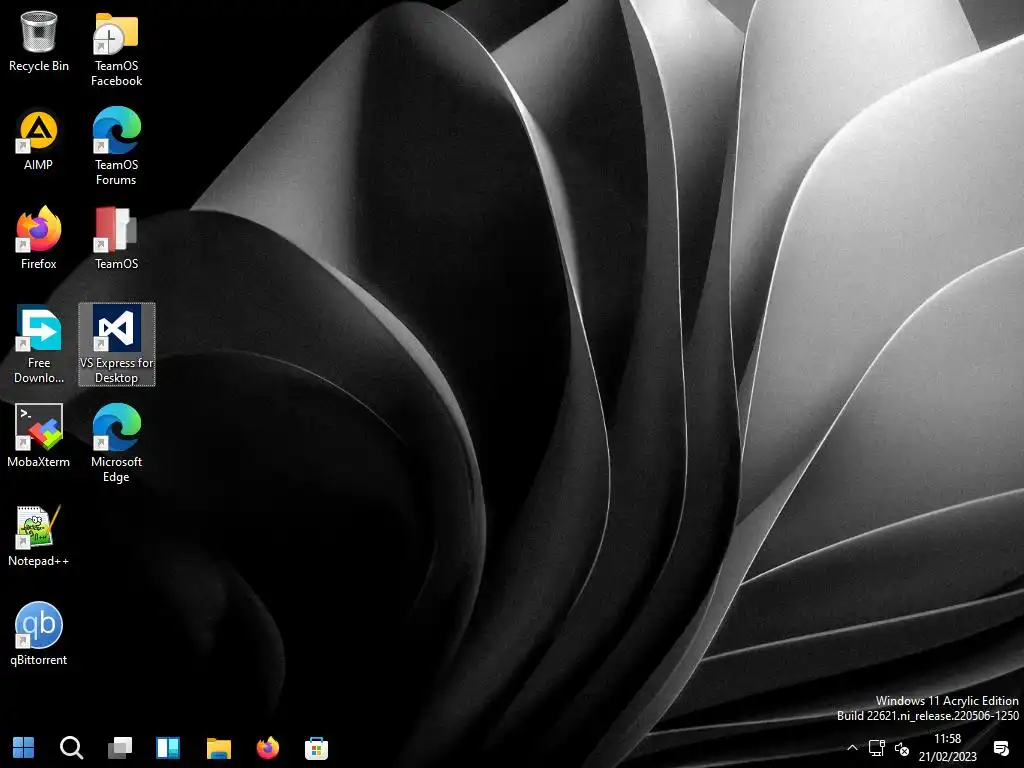Launch Firefox from the taskbar
Viewport: 1024px width, 768px height.
point(268,748)
